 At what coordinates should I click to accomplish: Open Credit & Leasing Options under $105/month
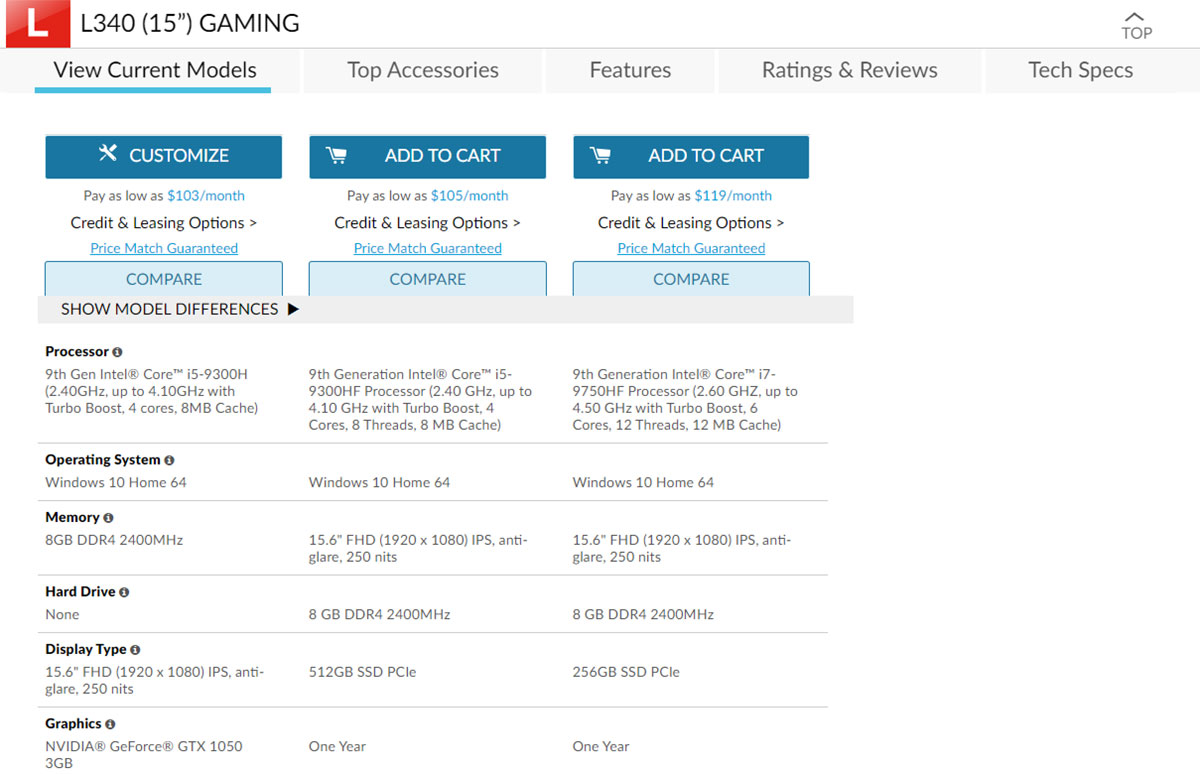[427, 223]
